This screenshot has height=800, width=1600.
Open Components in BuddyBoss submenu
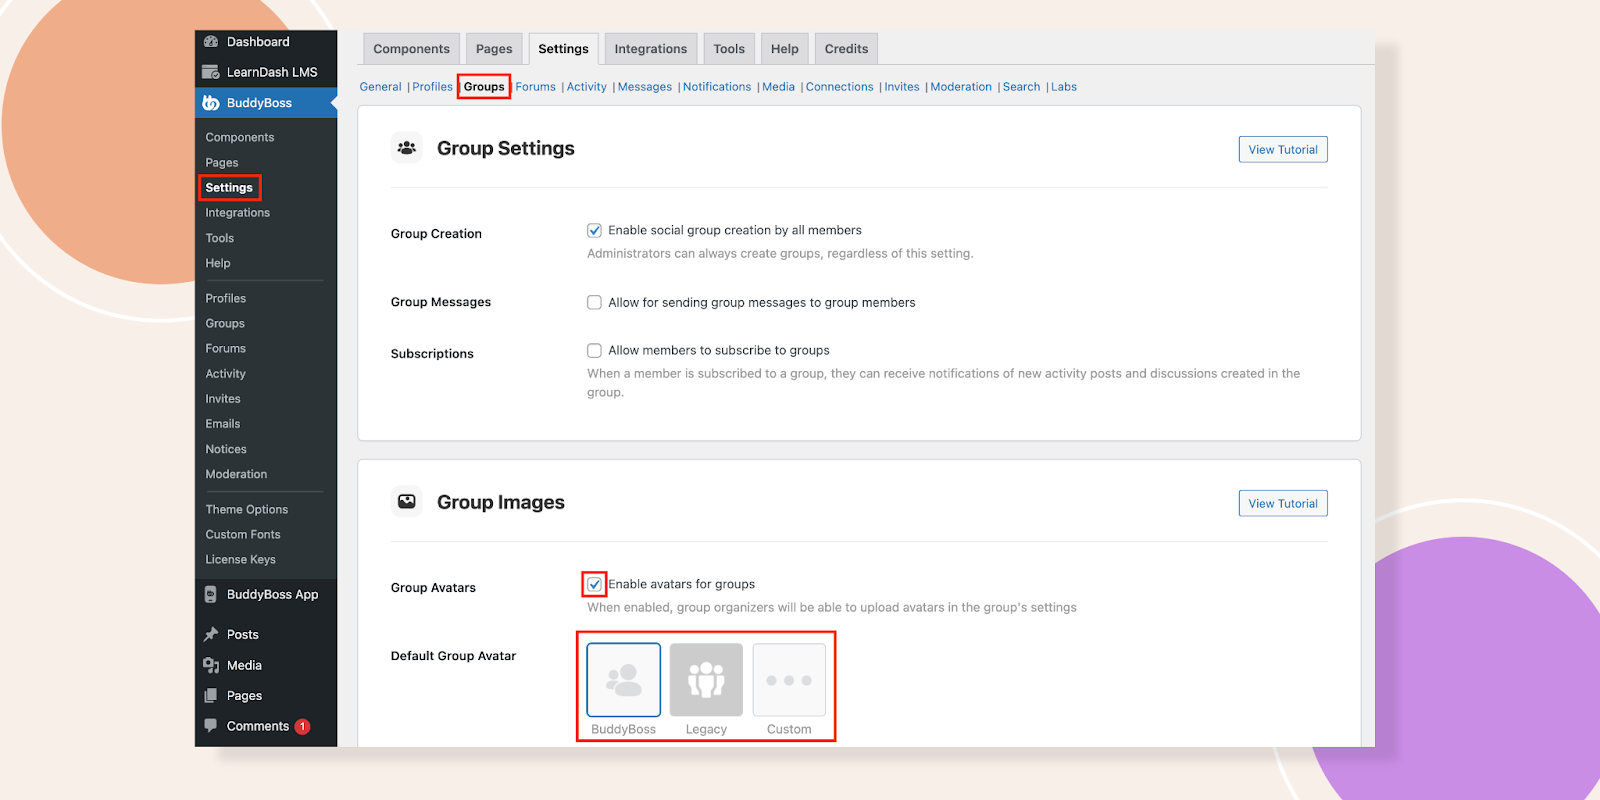(x=240, y=137)
